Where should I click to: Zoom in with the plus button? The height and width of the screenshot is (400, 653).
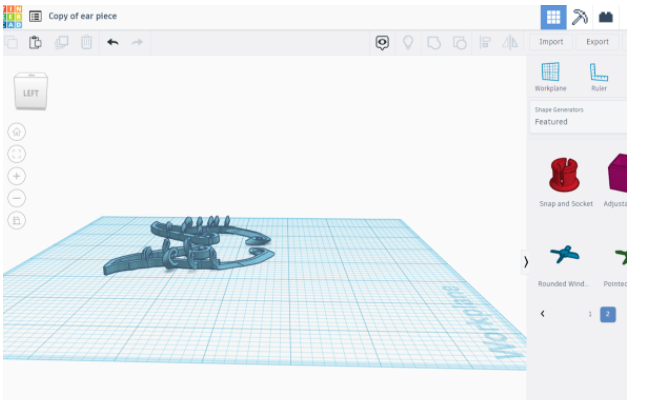(x=17, y=176)
